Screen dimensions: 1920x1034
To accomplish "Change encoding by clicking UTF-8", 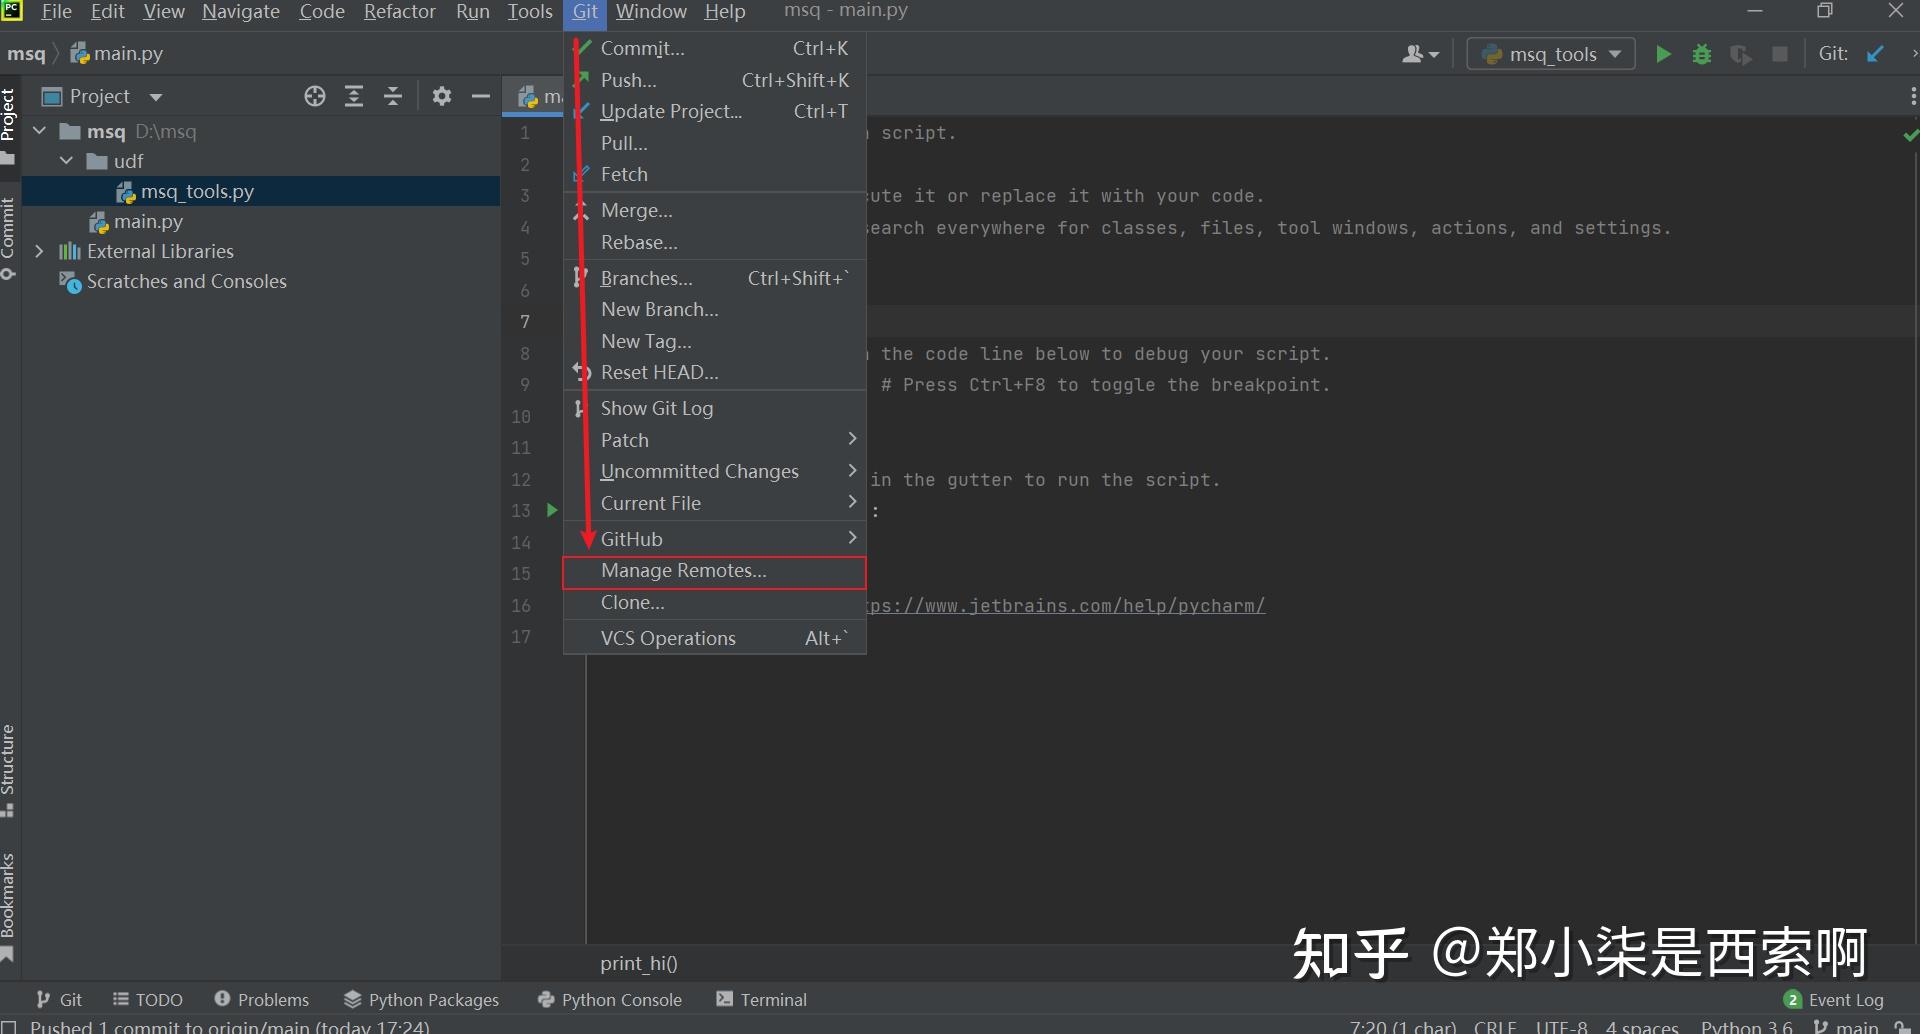I will click(x=1559, y=1025).
